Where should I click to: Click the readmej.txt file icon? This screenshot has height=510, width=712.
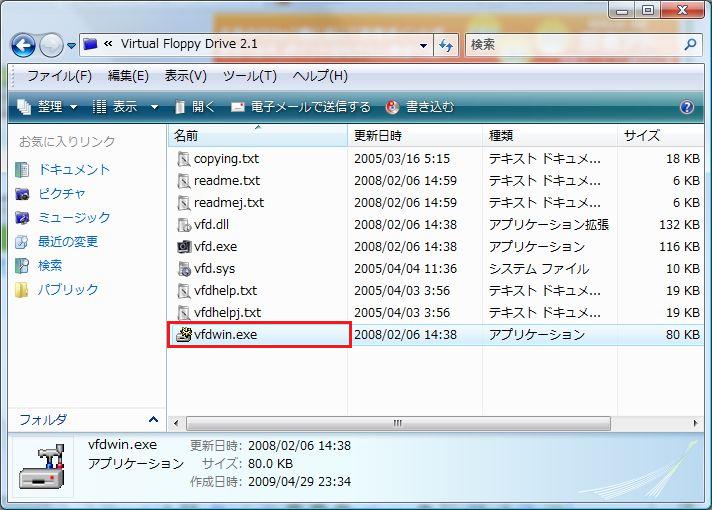click(x=183, y=203)
